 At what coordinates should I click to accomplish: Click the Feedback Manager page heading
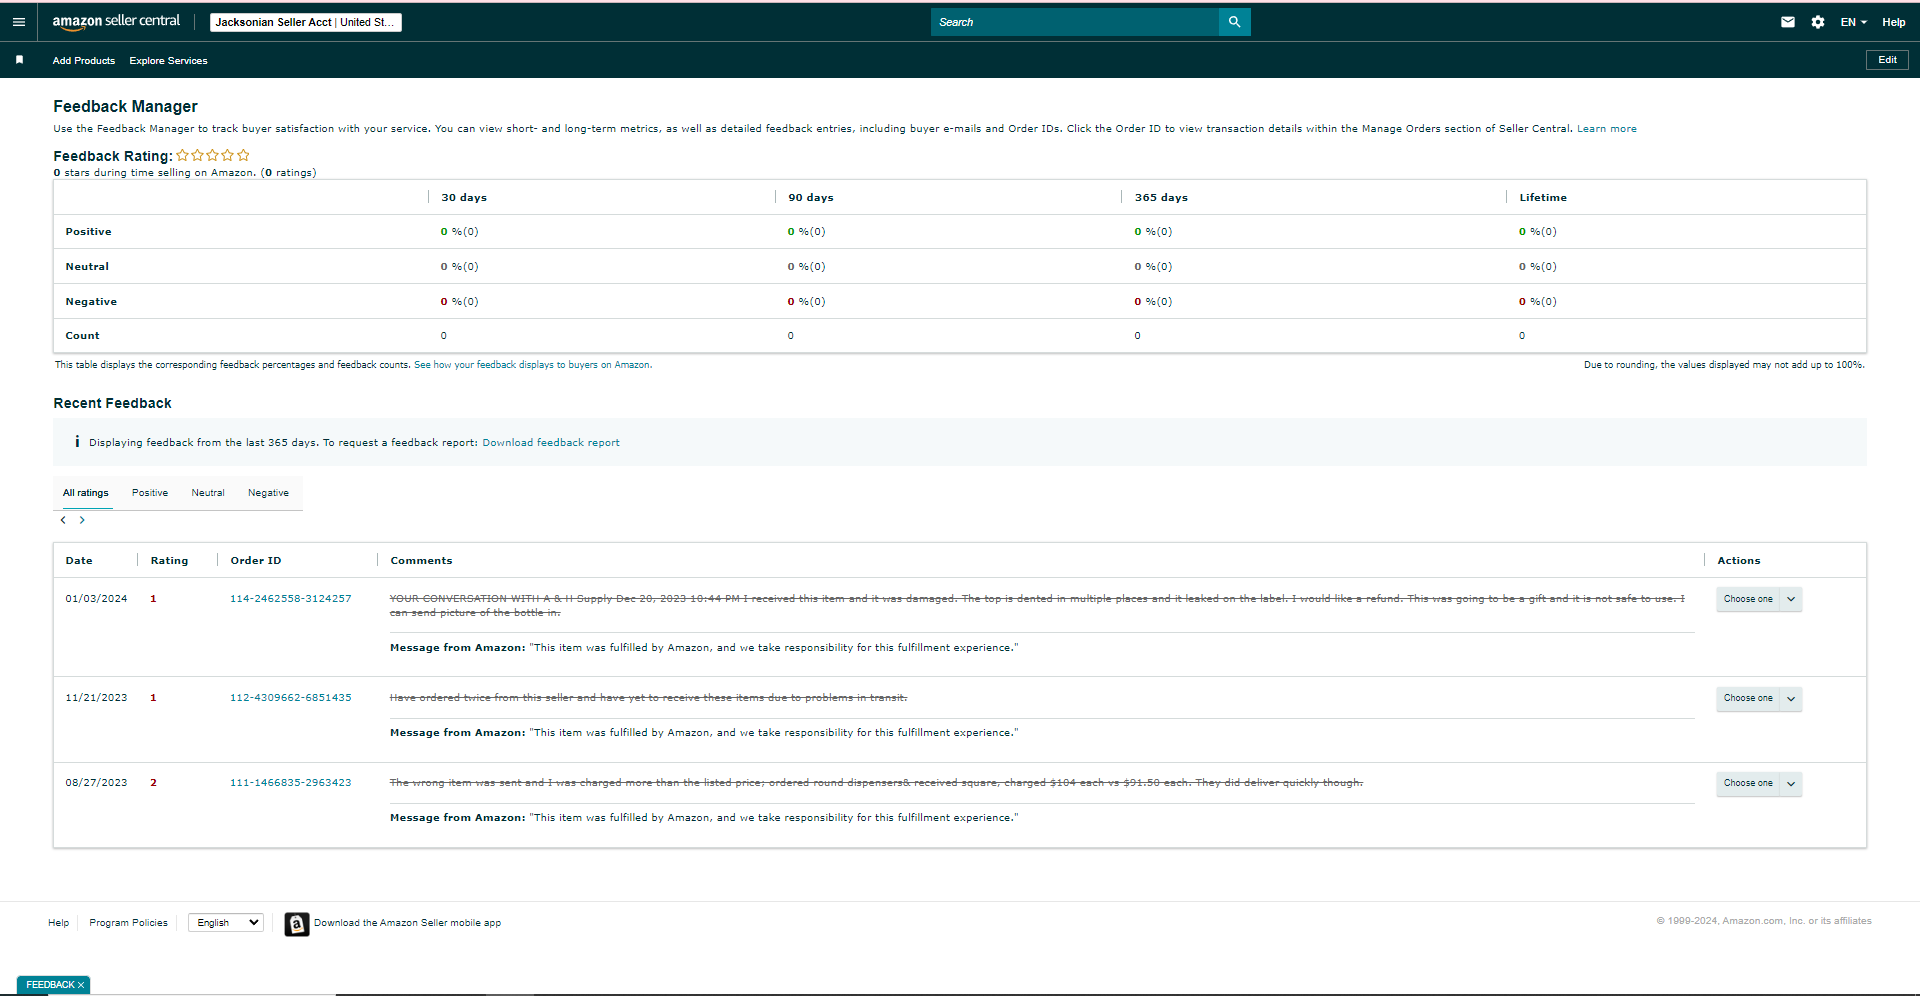(125, 107)
